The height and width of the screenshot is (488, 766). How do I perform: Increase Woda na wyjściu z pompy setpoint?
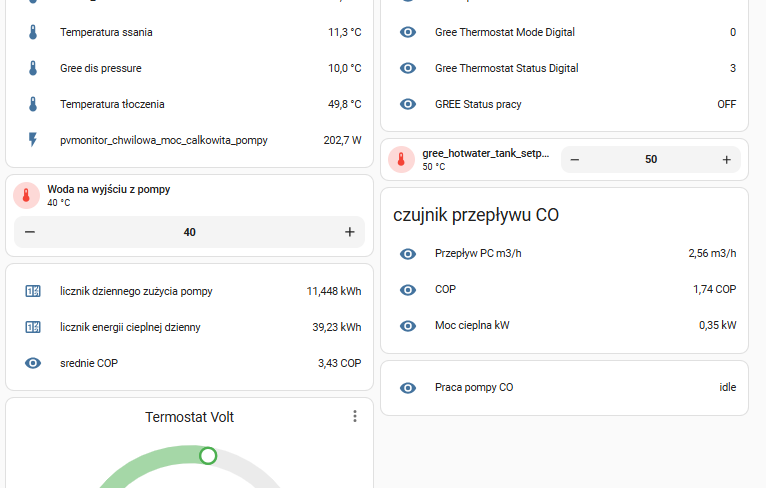point(349,232)
